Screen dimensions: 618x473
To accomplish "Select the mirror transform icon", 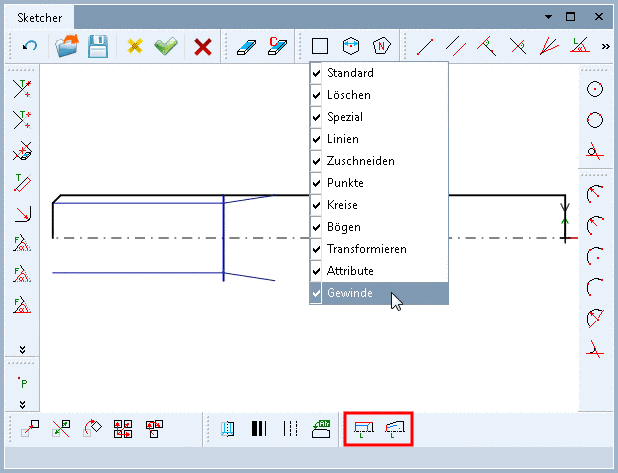I will (61, 428).
